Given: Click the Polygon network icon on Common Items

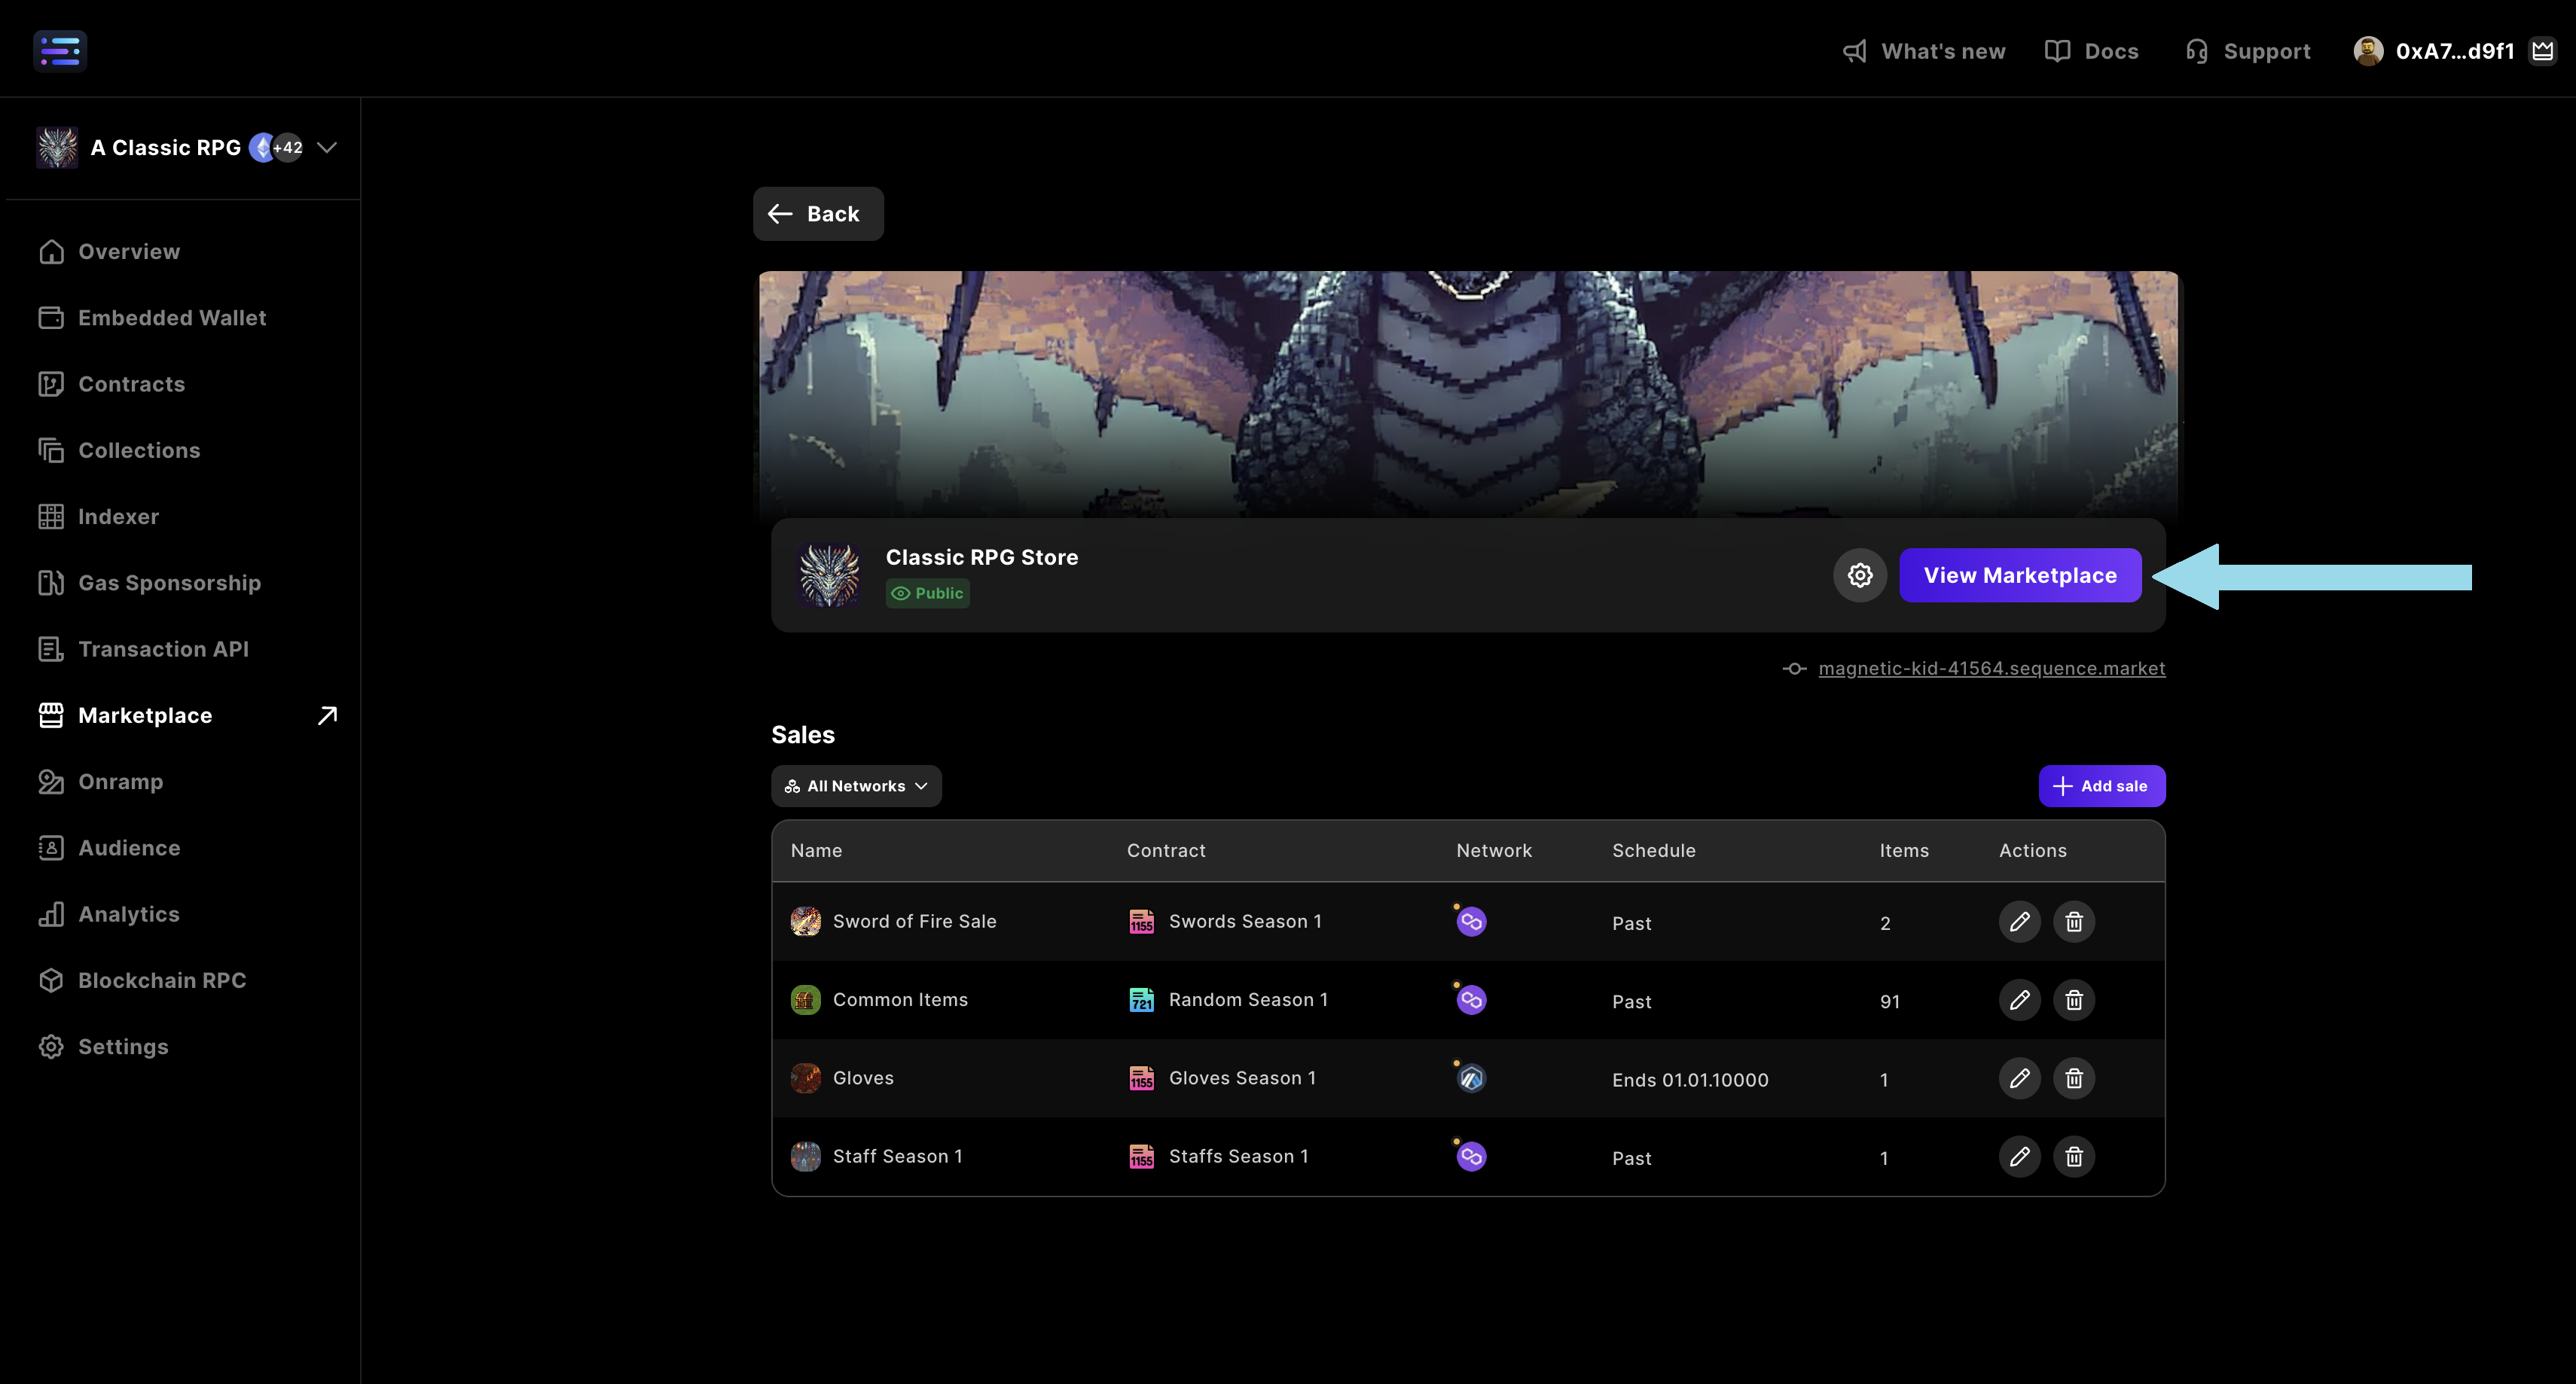Looking at the screenshot, I should click(1470, 999).
